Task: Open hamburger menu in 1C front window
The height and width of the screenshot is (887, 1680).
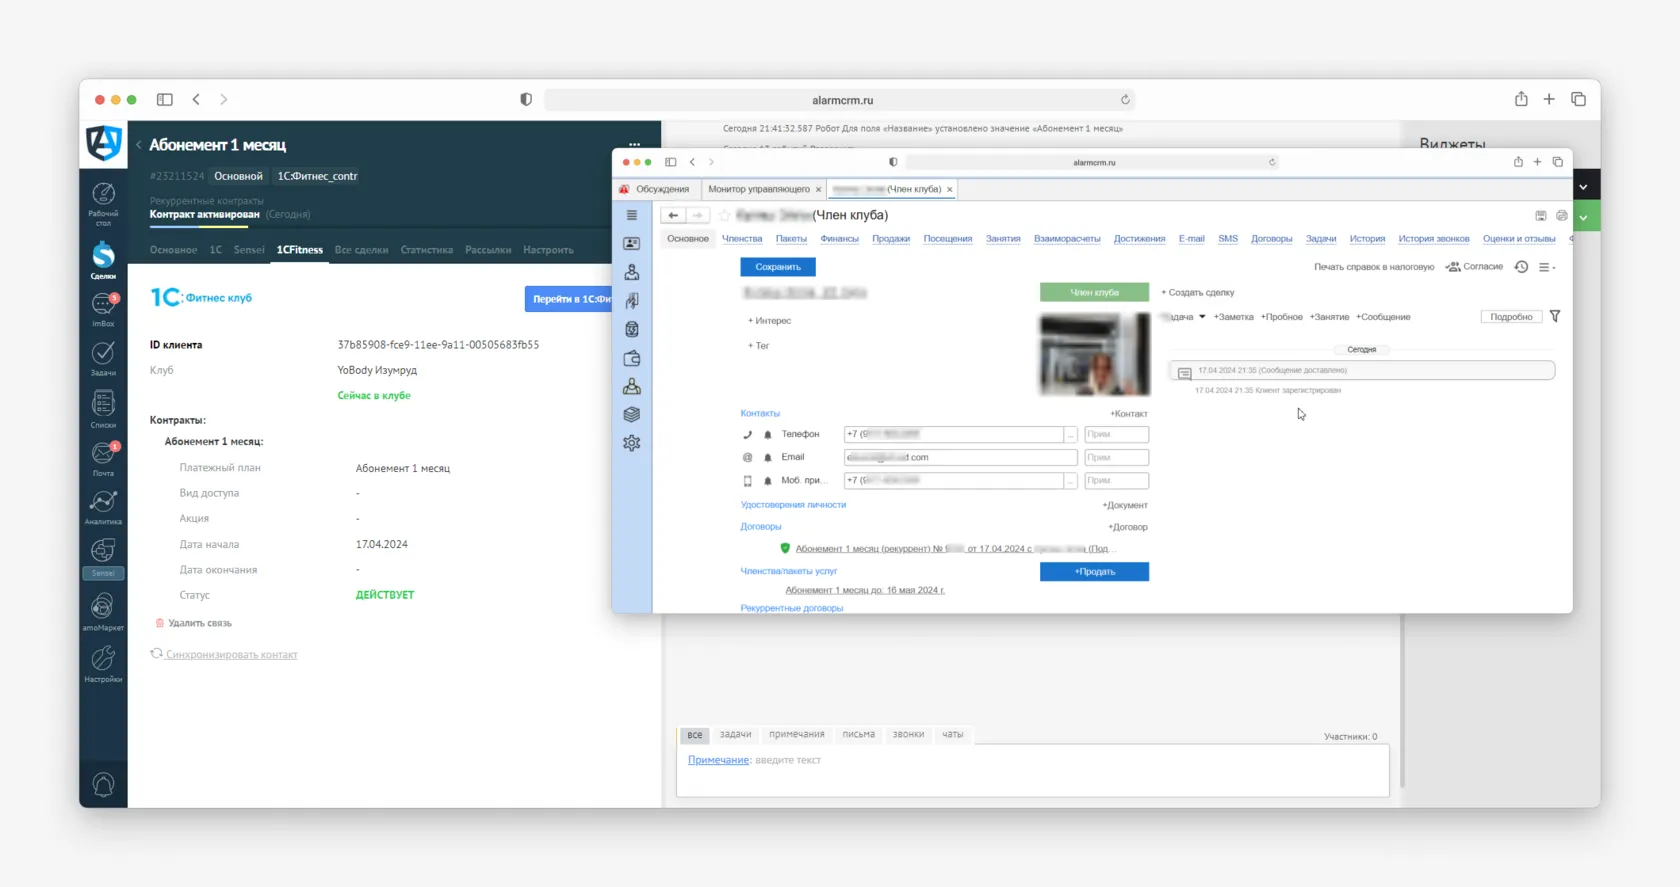Action: [631, 215]
